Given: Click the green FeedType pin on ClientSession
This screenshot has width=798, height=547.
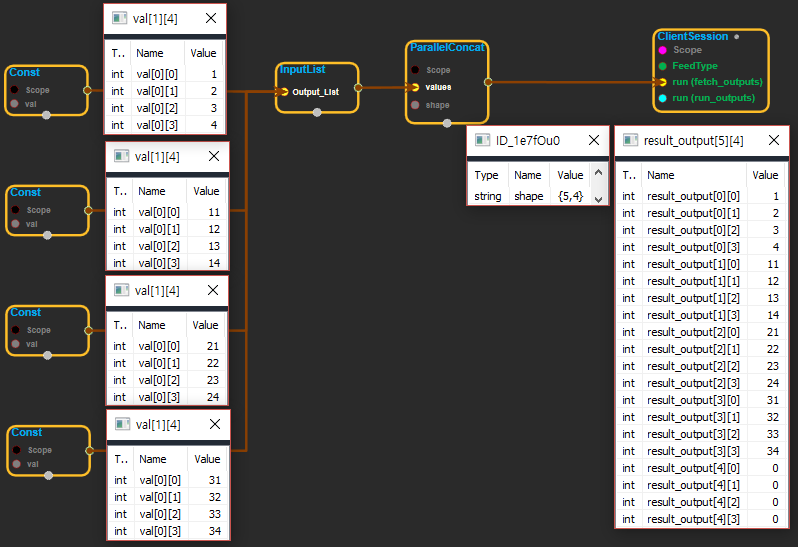Looking at the screenshot, I should coord(663,66).
